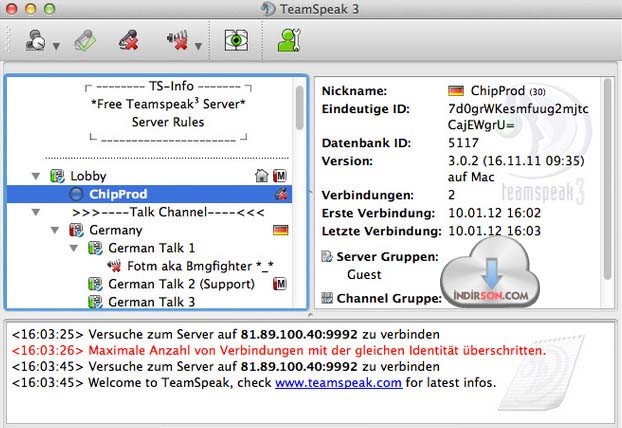
Task: Open dropdown arrow beside mute speakers icon
Action: pyautogui.click(x=198, y=46)
